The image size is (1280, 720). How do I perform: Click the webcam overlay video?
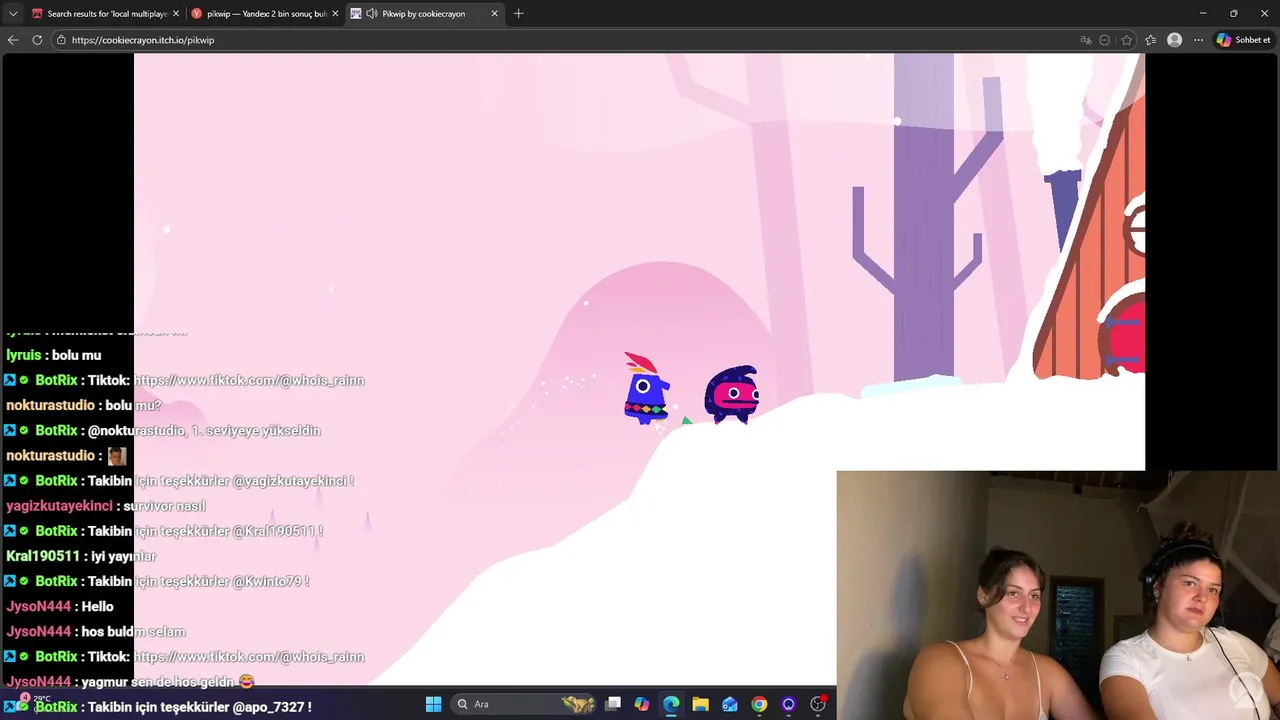tap(1058, 595)
